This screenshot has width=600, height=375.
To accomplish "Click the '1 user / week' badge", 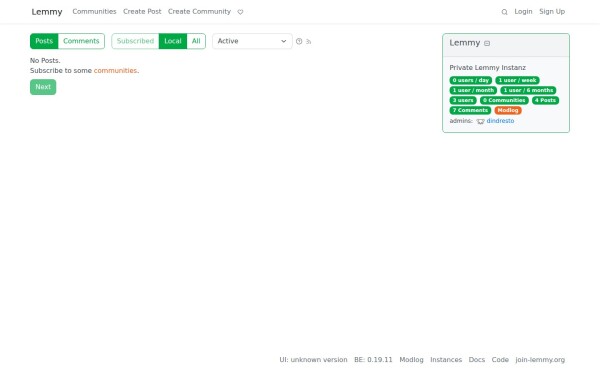I will click(517, 80).
